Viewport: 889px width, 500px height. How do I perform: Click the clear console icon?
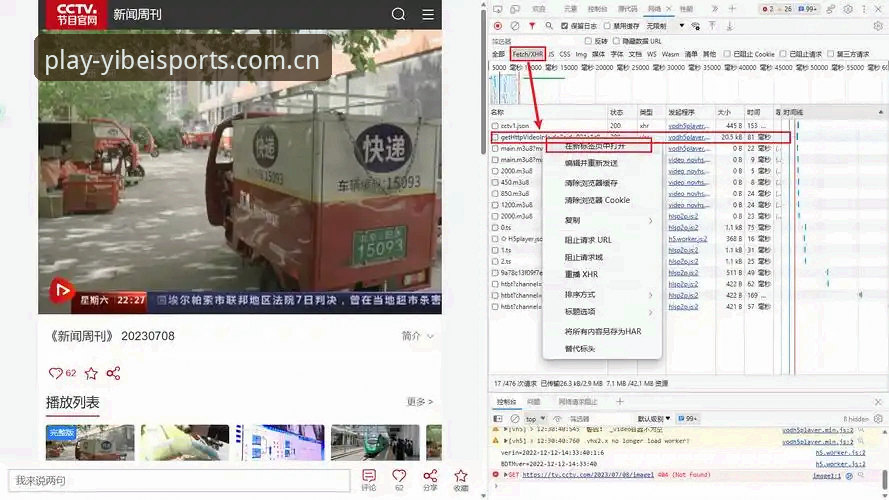point(515,418)
